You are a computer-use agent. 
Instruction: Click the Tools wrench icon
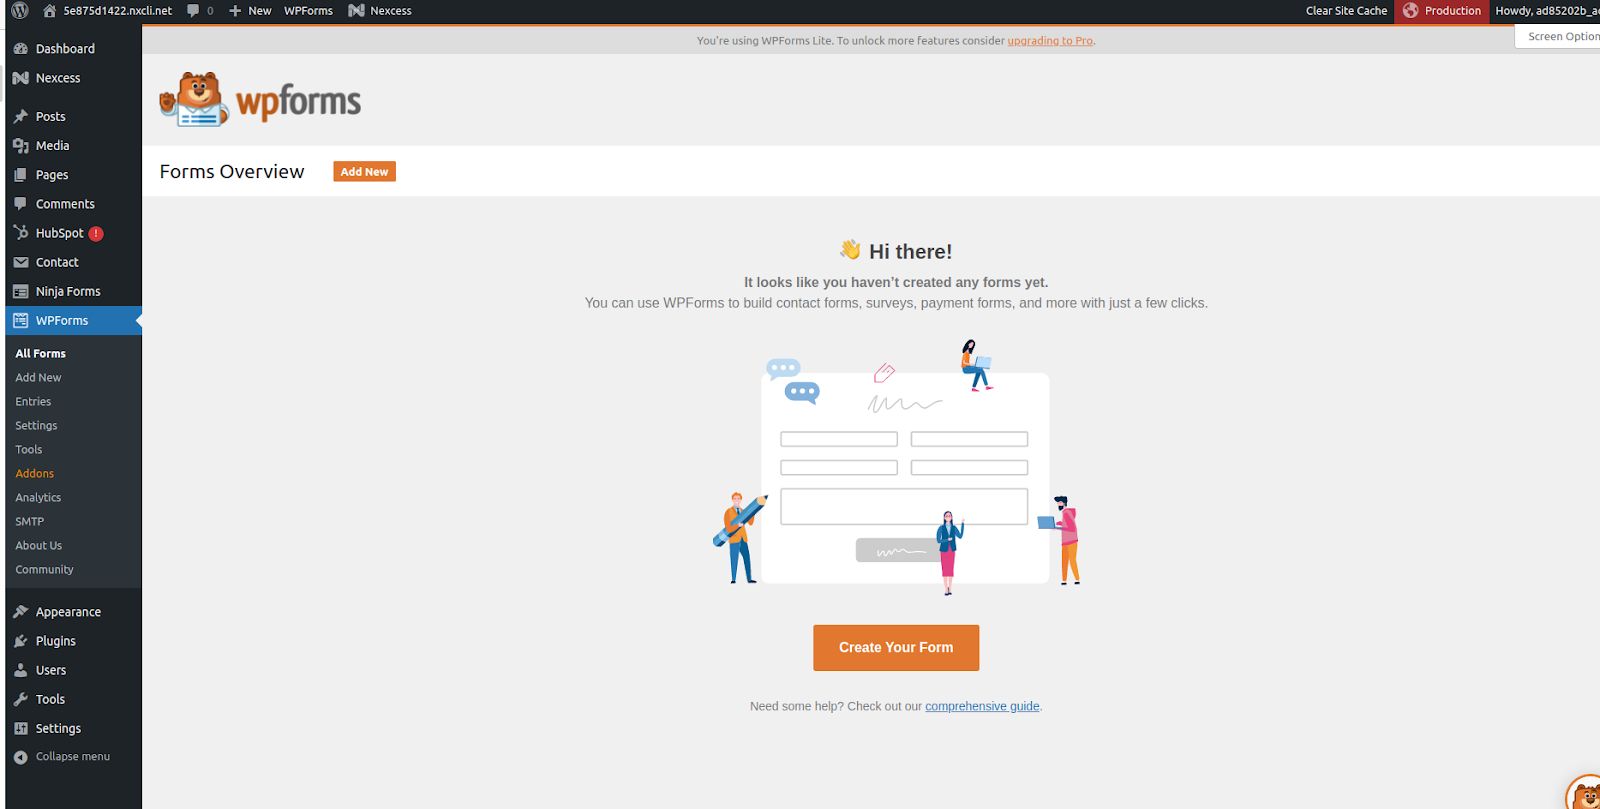(x=21, y=699)
